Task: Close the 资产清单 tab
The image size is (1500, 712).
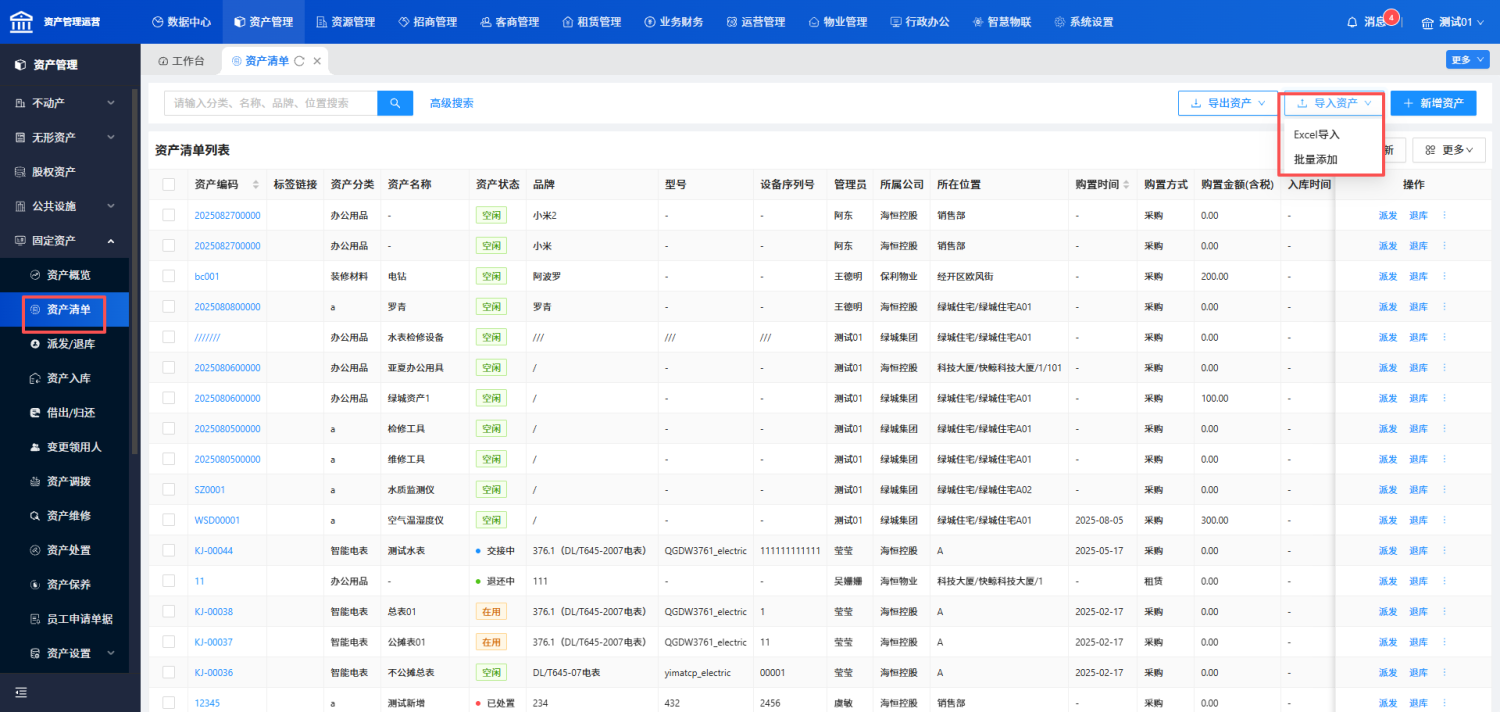Action: tap(317, 61)
